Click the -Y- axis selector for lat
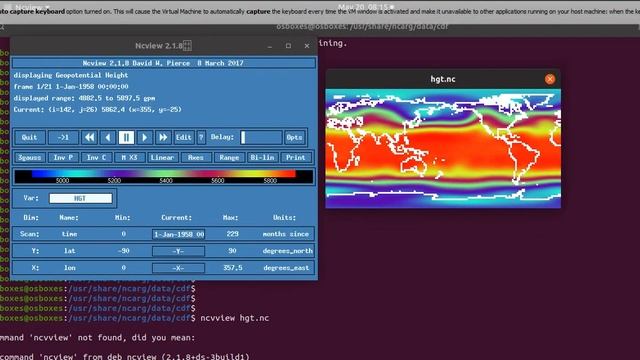 click(178, 251)
